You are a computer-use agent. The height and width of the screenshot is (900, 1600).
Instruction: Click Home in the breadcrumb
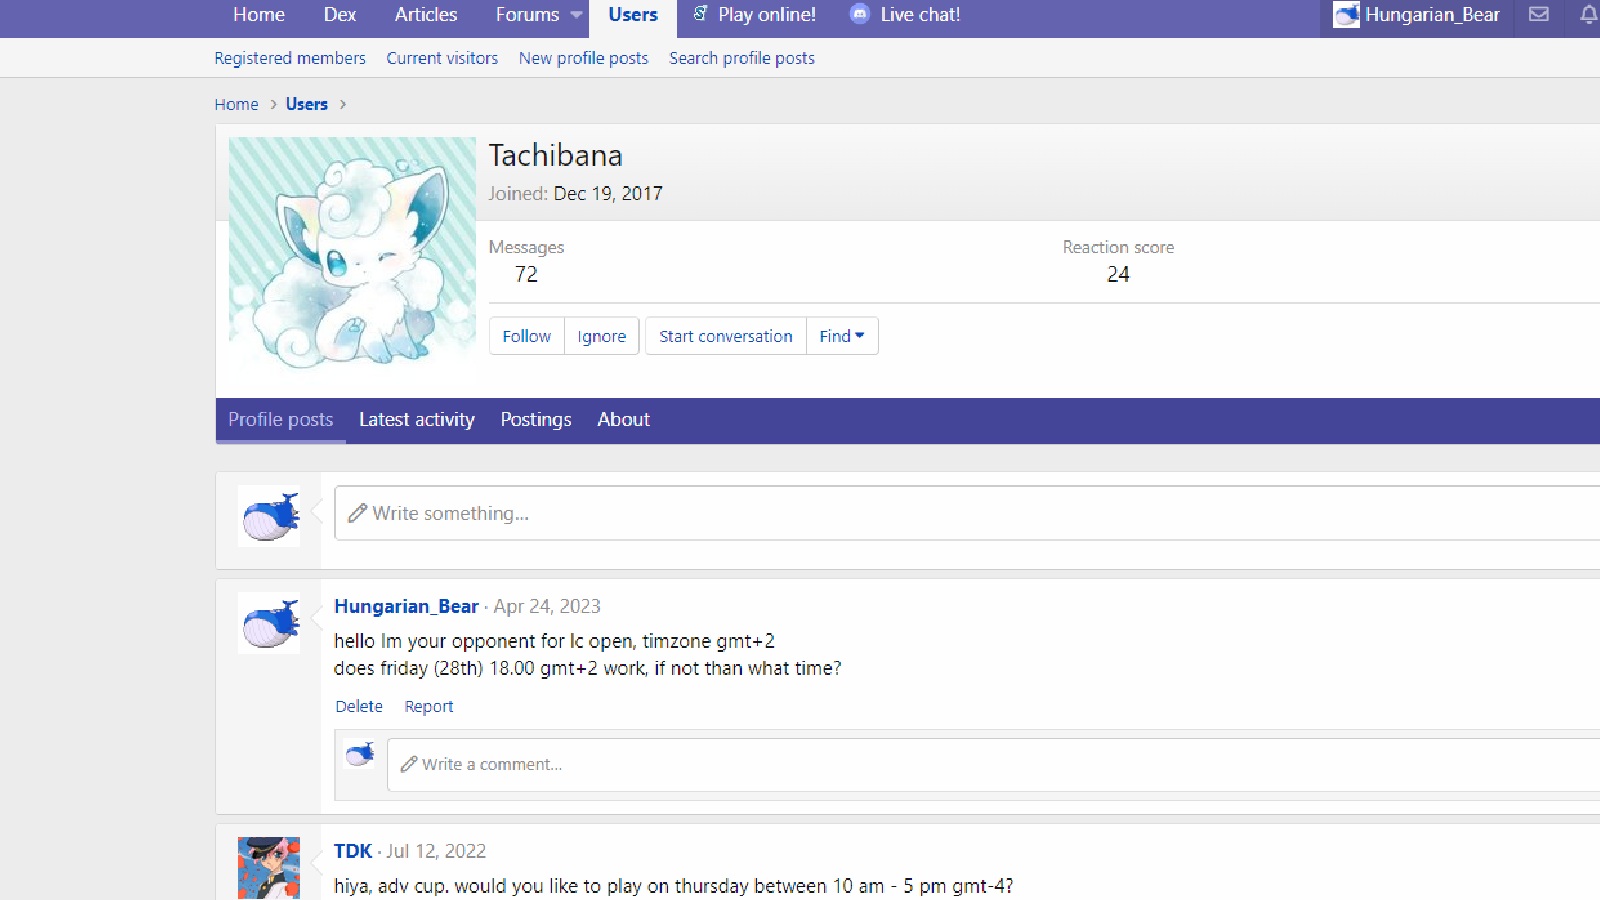236,104
